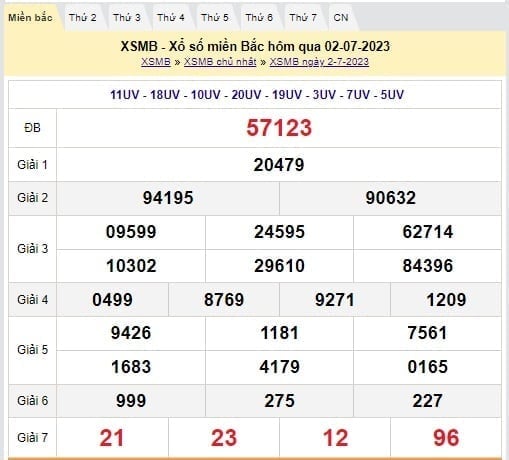The image size is (509, 460).
Task: Click the Giải 6 label
Action: [32, 401]
